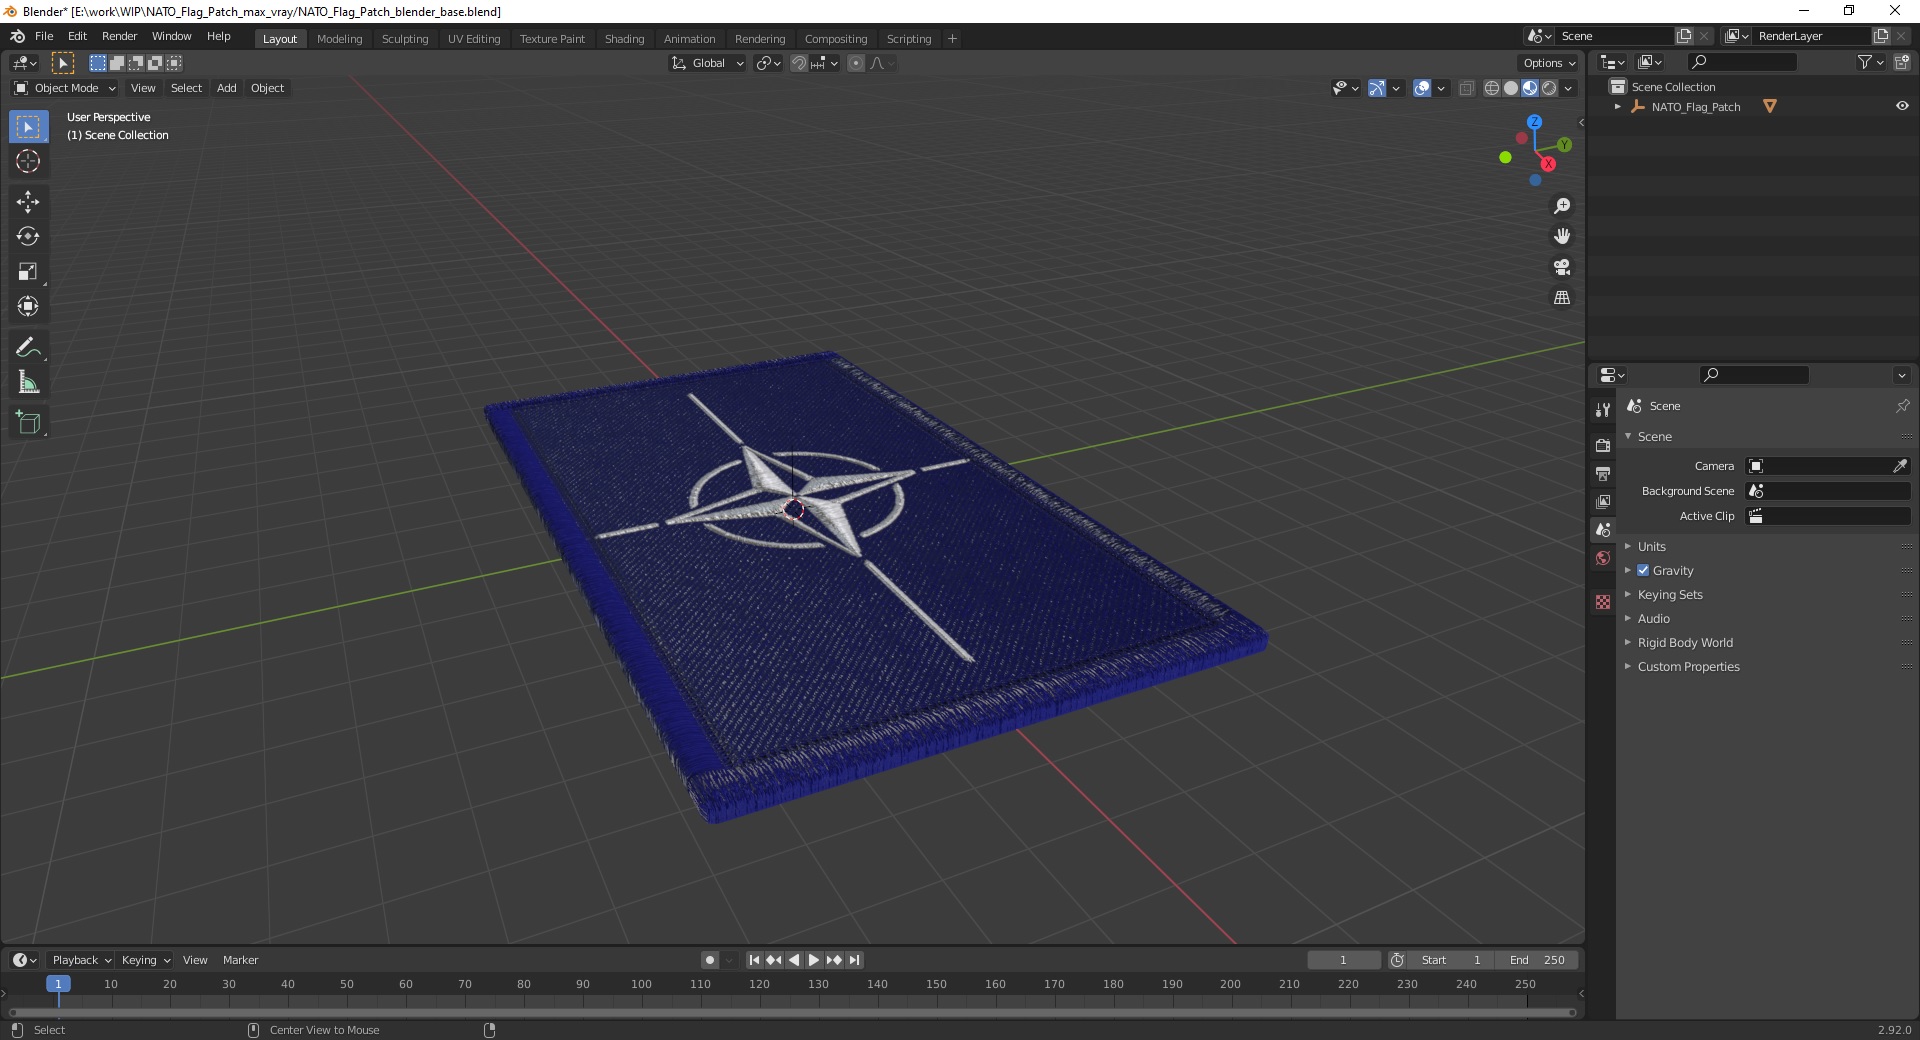The image size is (1920, 1040).
Task: Click the current frame marker at 1
Action: pyautogui.click(x=58, y=984)
